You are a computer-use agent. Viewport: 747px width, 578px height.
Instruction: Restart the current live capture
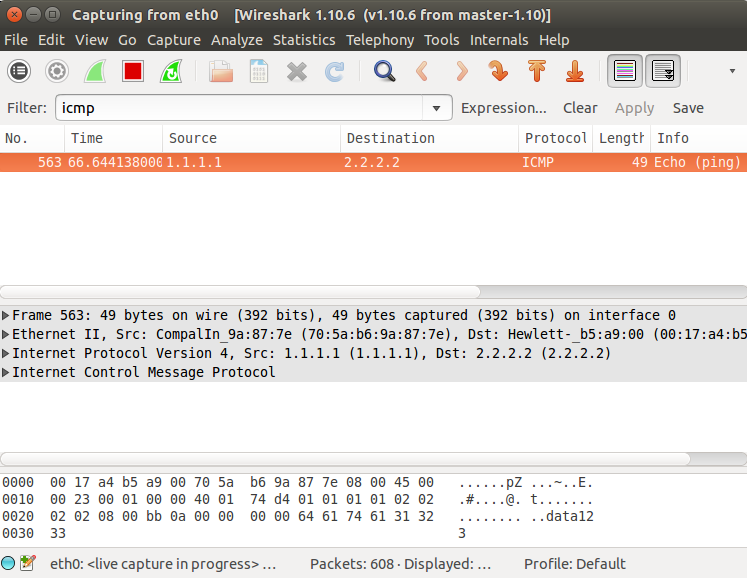coord(171,71)
